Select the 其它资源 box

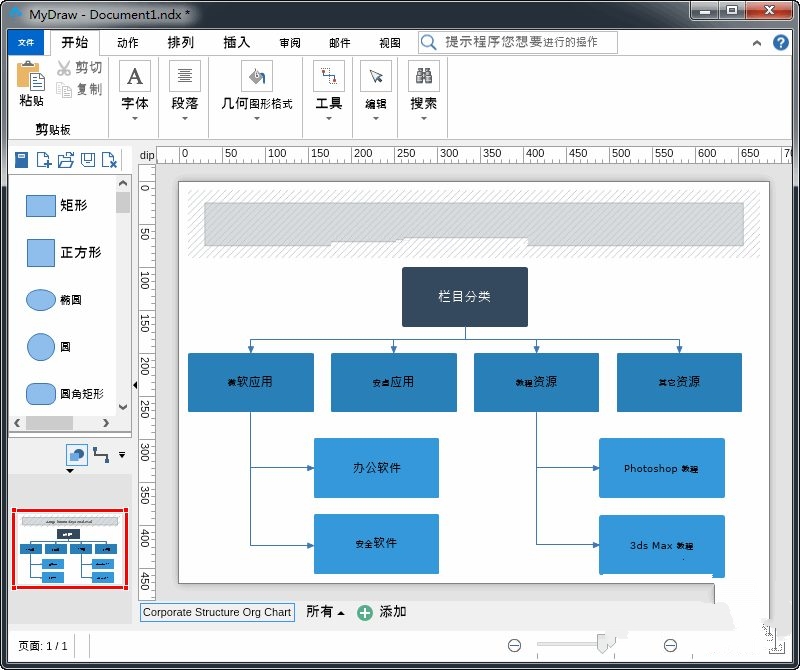pyautogui.click(x=679, y=382)
